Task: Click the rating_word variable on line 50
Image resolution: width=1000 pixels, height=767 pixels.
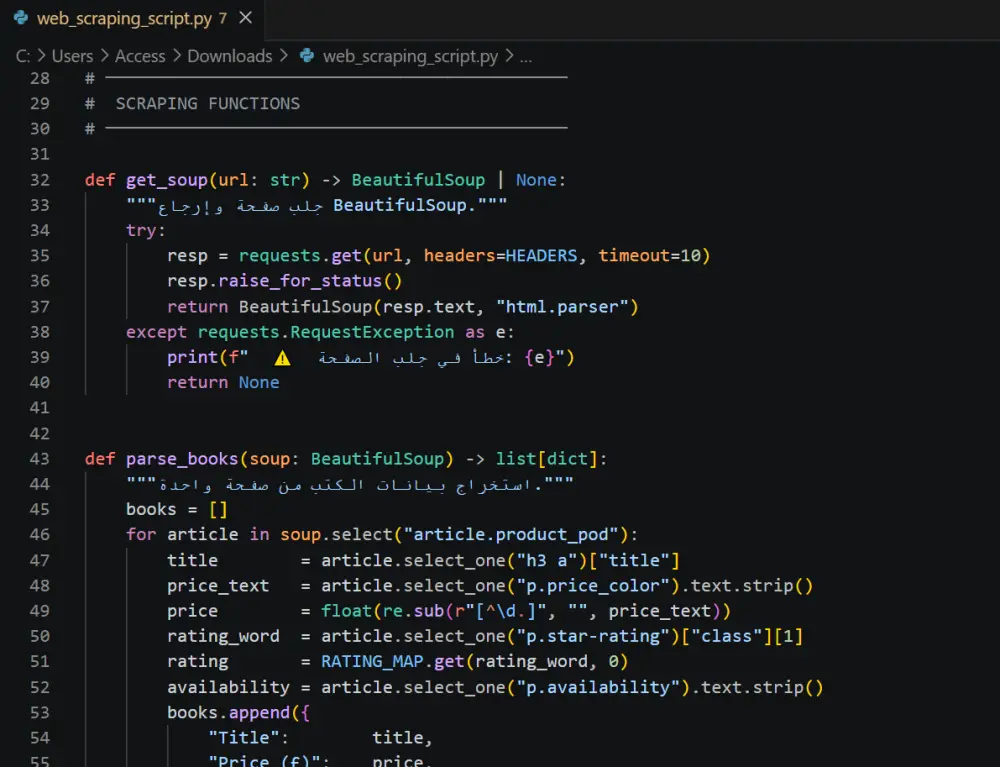Action: coord(223,636)
